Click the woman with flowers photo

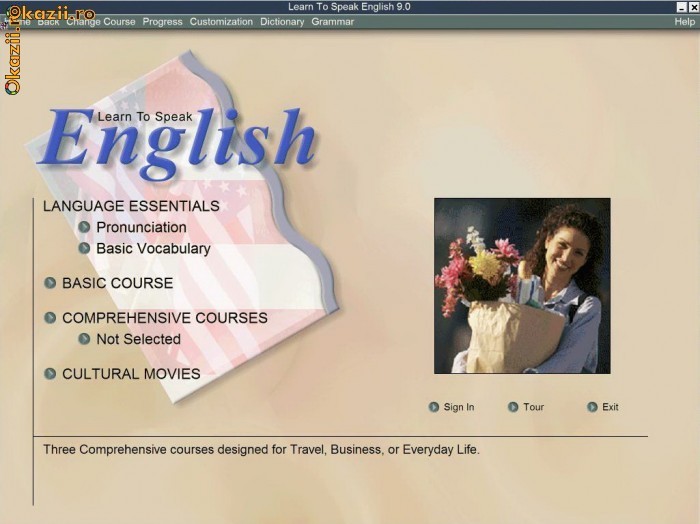tap(522, 286)
